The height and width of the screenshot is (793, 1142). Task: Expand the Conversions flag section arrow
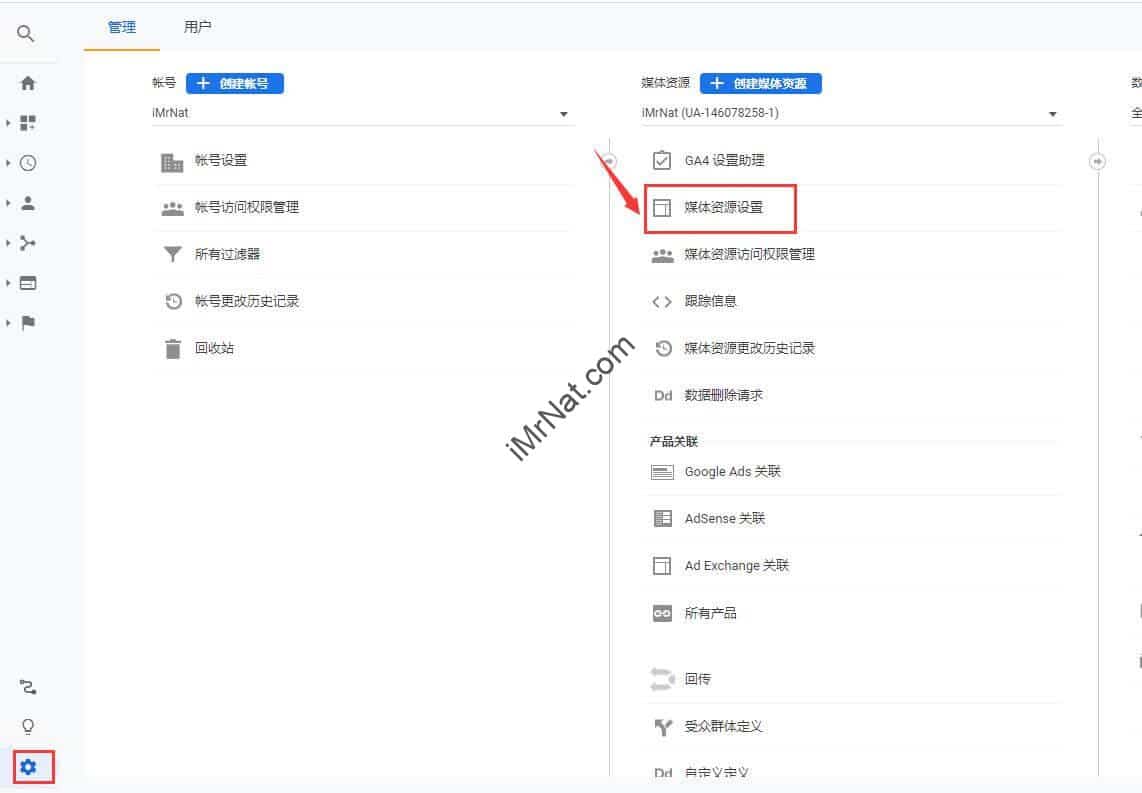click(x=8, y=323)
